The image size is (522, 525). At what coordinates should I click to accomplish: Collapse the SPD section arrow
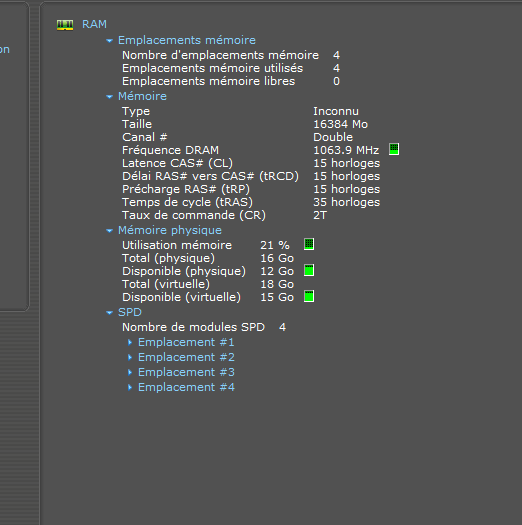pyautogui.click(x=109, y=313)
